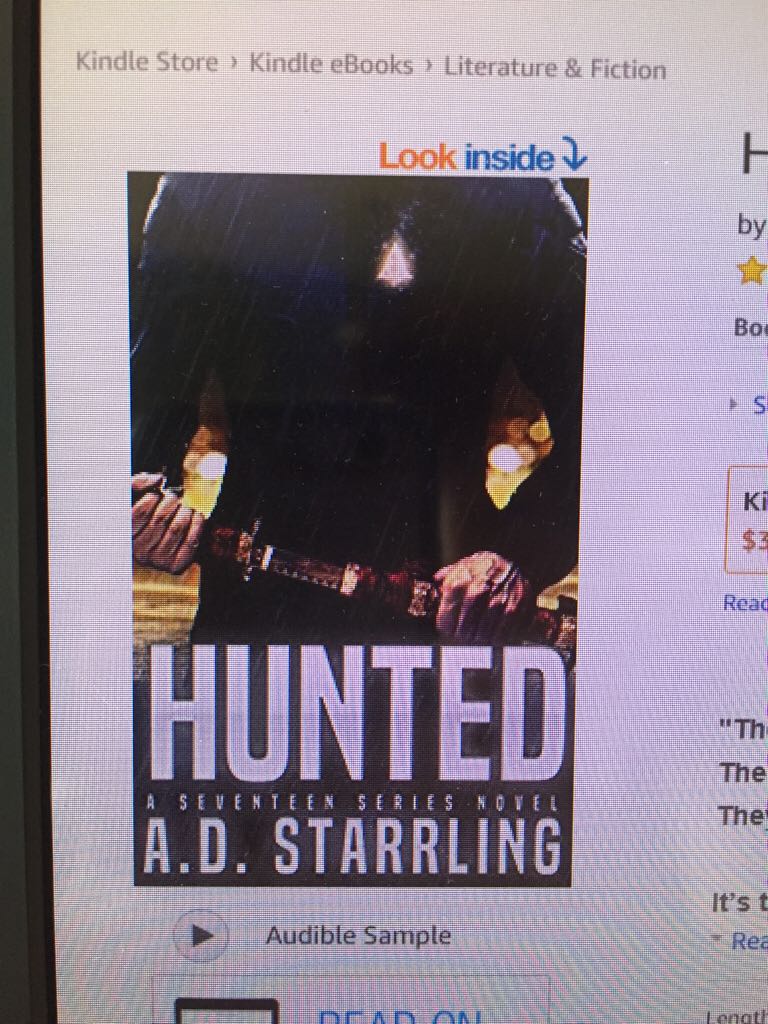Expand the triangle next to blue S text
Image resolution: width=768 pixels, height=1024 pixels.
coord(734,405)
